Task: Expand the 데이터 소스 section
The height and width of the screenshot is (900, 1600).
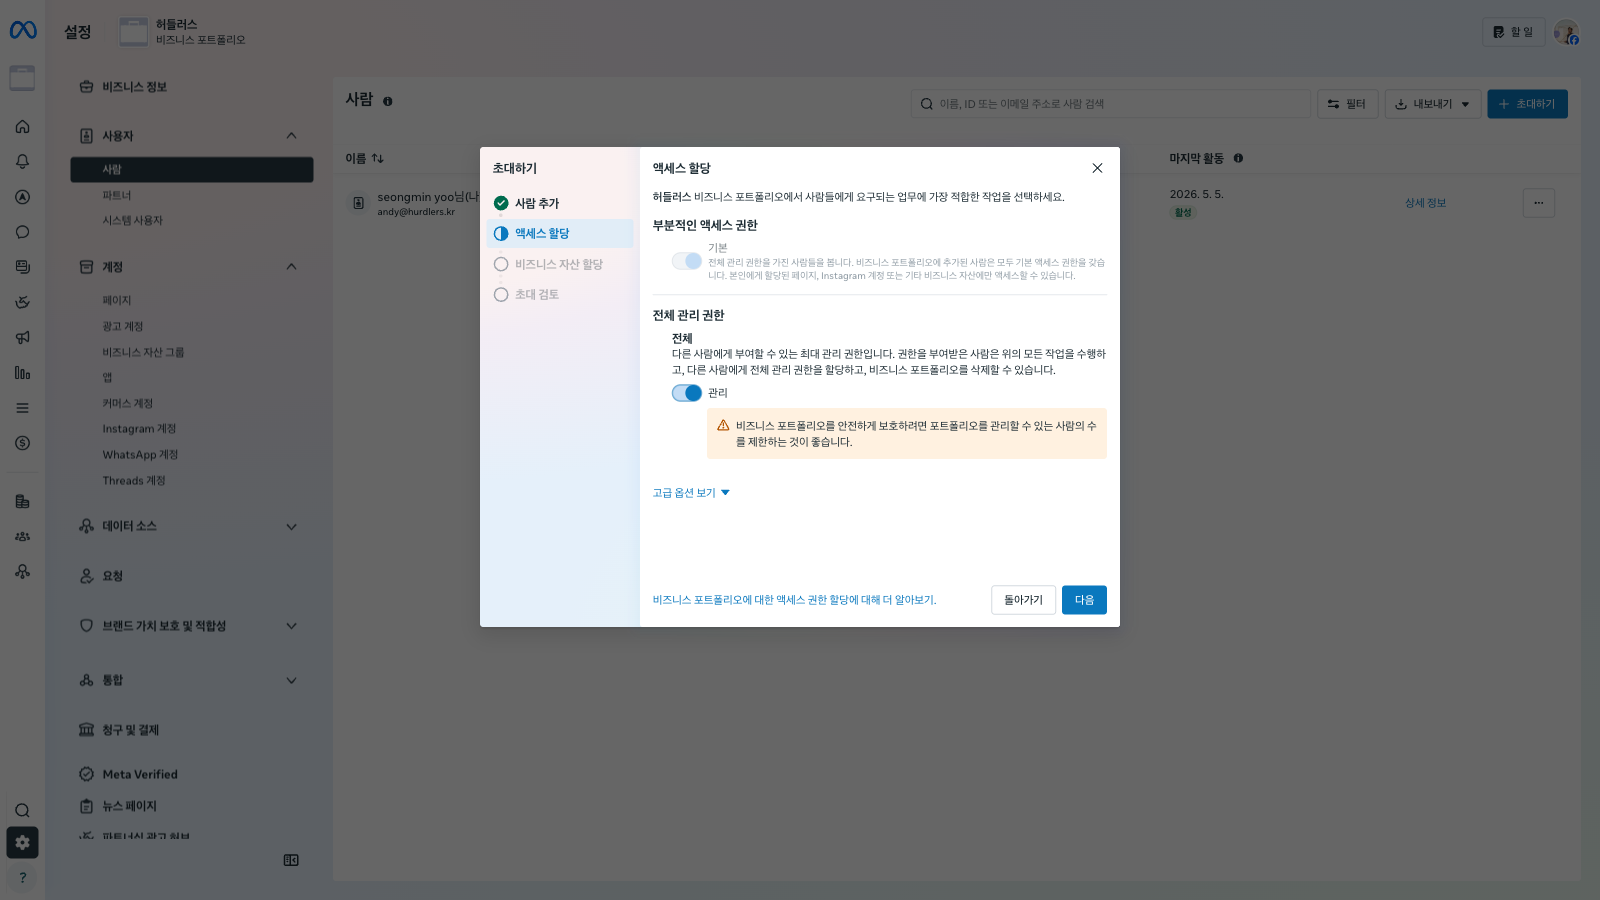Action: coord(291,527)
